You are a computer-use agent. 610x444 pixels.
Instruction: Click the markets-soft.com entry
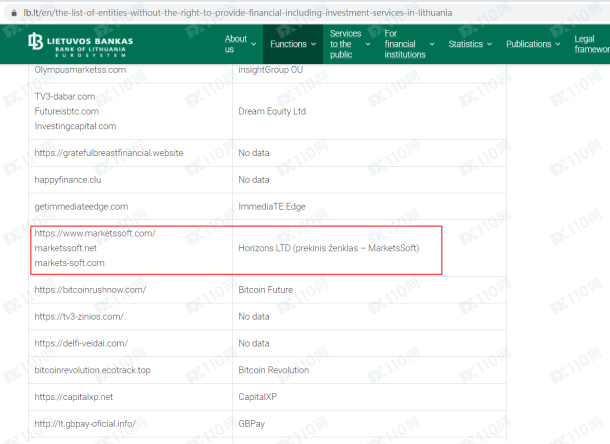tap(69, 263)
